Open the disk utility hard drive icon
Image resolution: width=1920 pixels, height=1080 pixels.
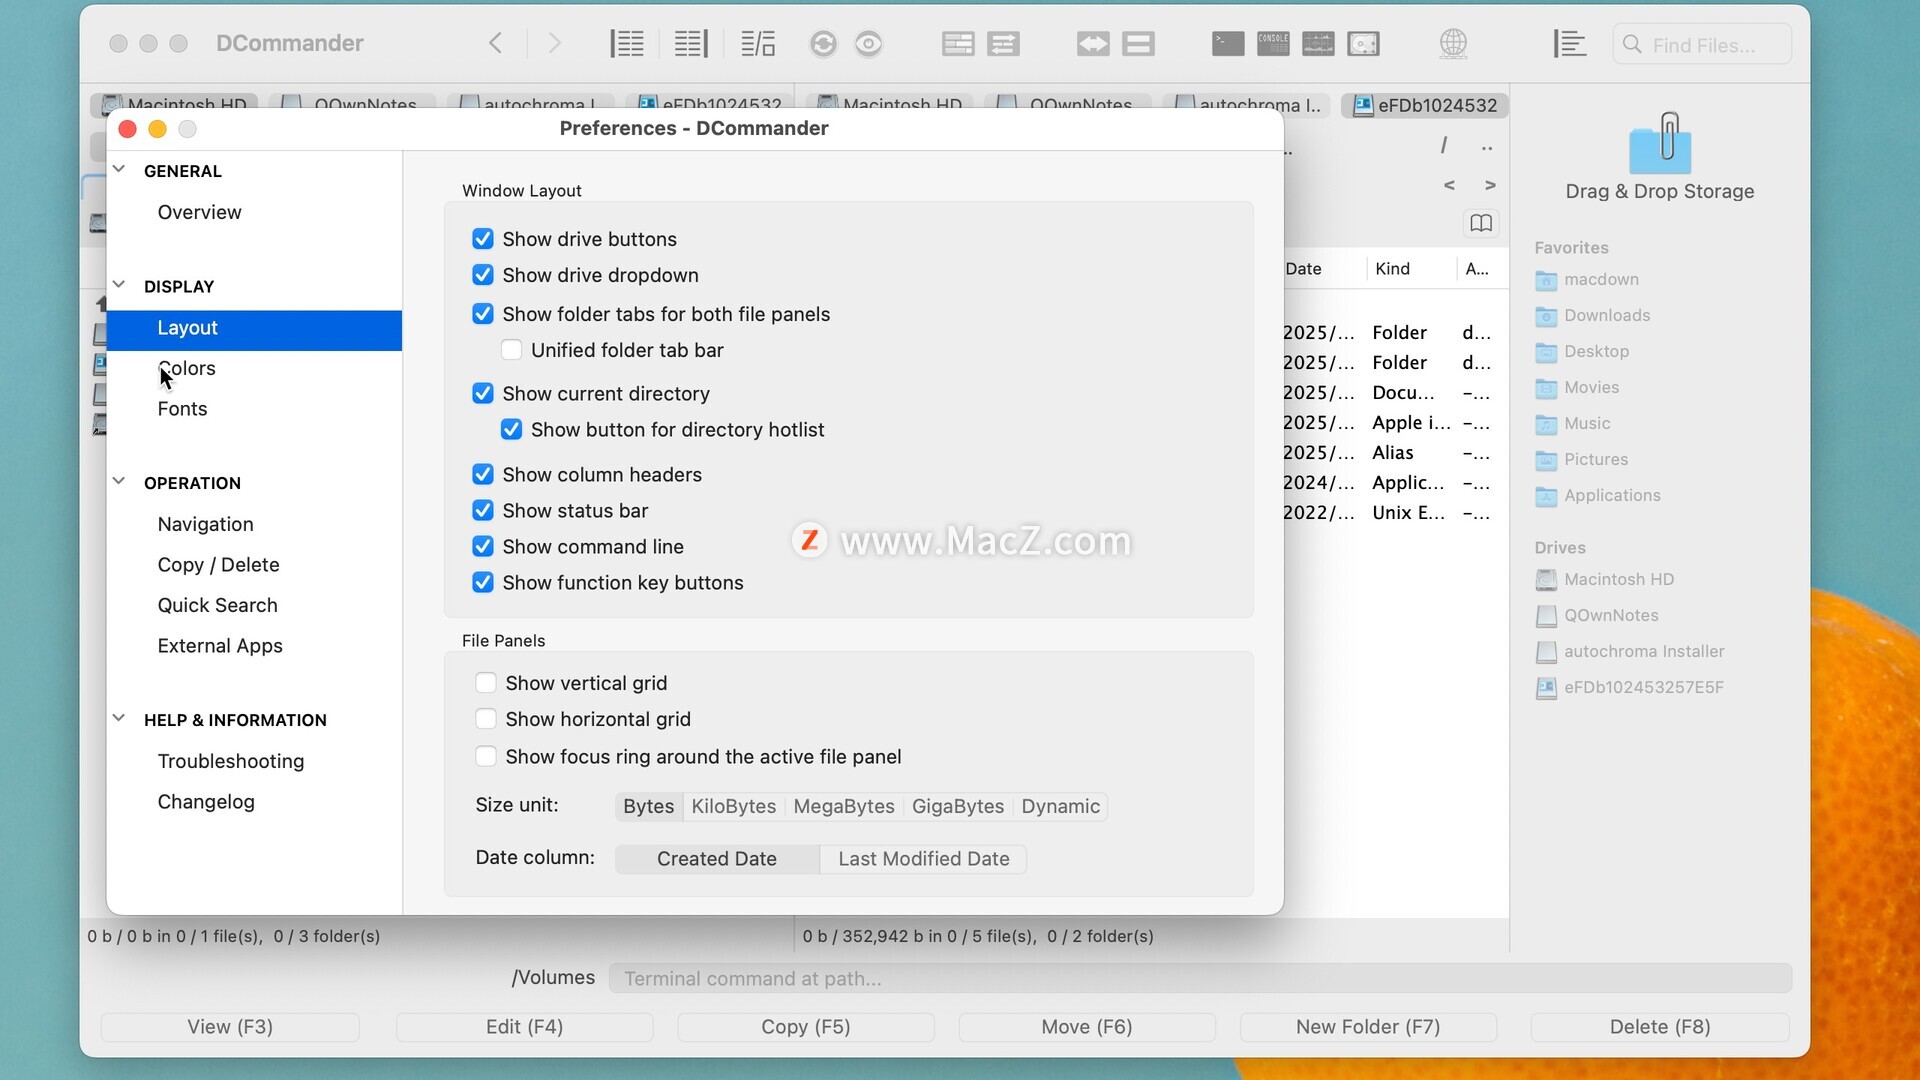point(1363,43)
